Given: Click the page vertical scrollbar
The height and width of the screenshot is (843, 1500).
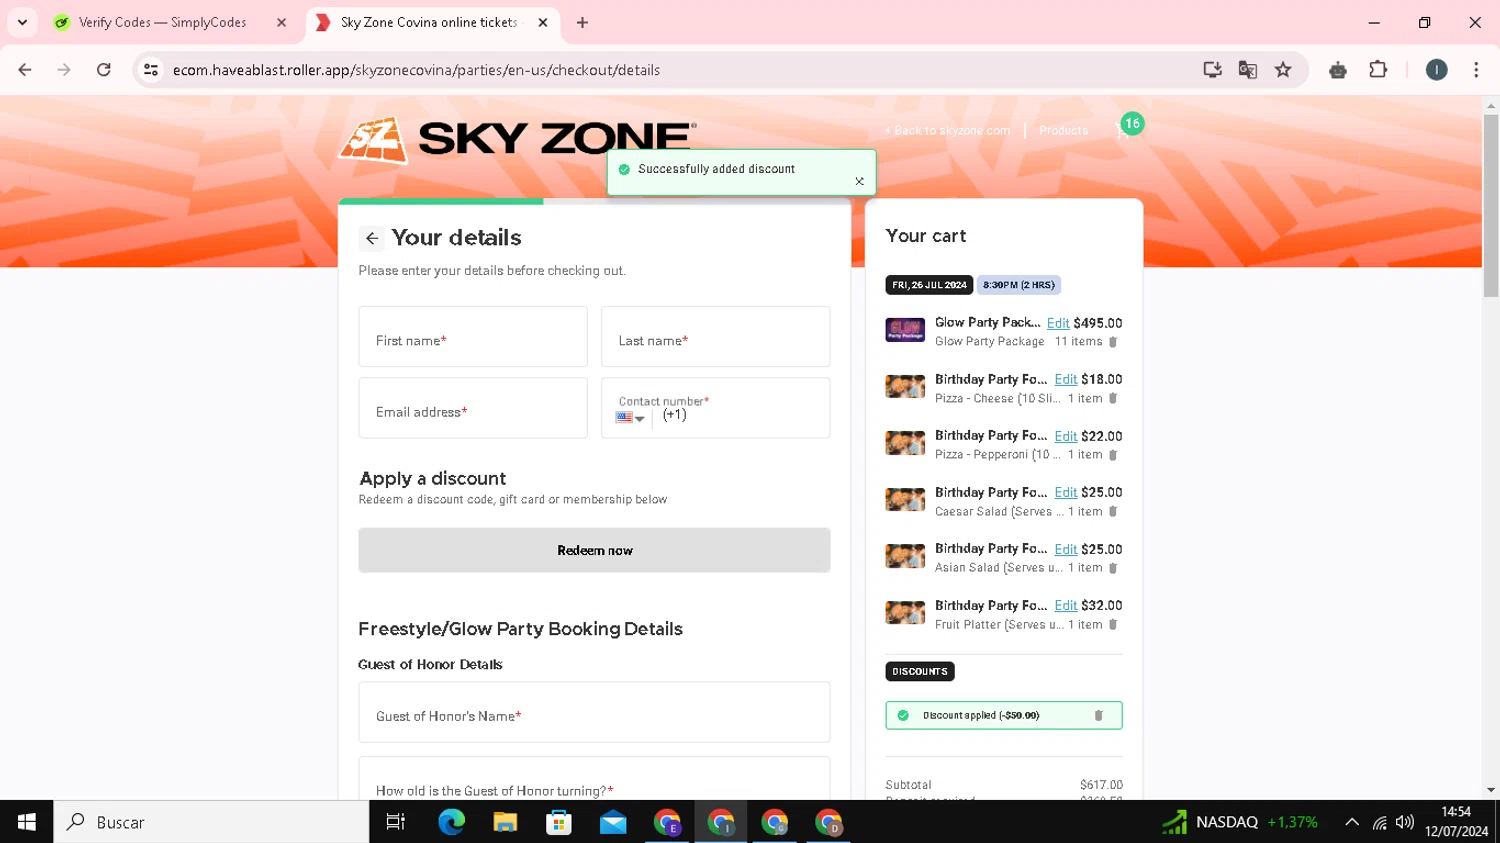Looking at the screenshot, I should click(x=1490, y=206).
